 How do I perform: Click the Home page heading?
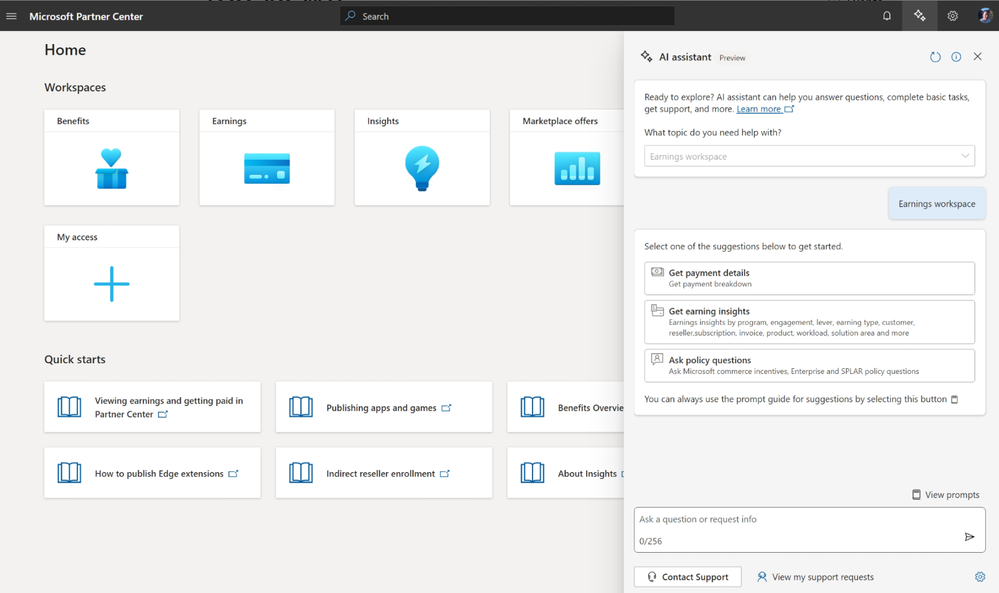65,50
